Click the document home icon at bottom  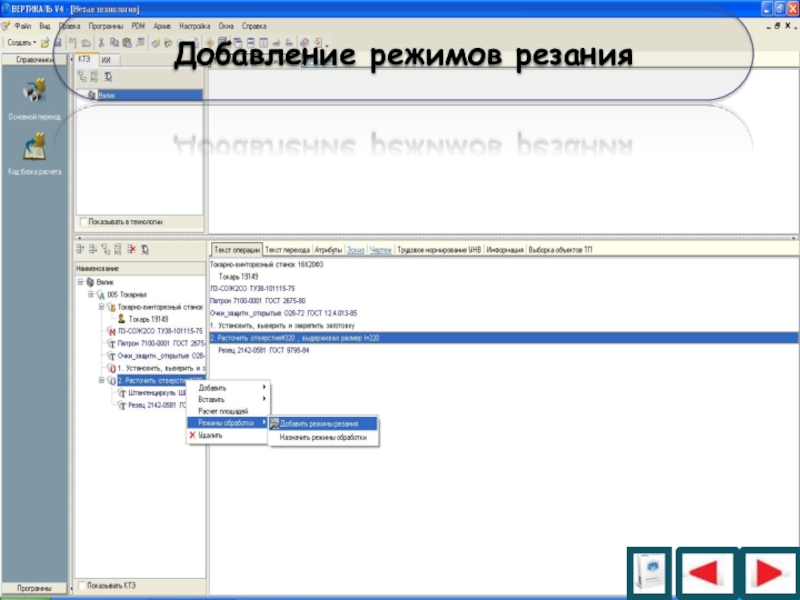tap(650, 573)
